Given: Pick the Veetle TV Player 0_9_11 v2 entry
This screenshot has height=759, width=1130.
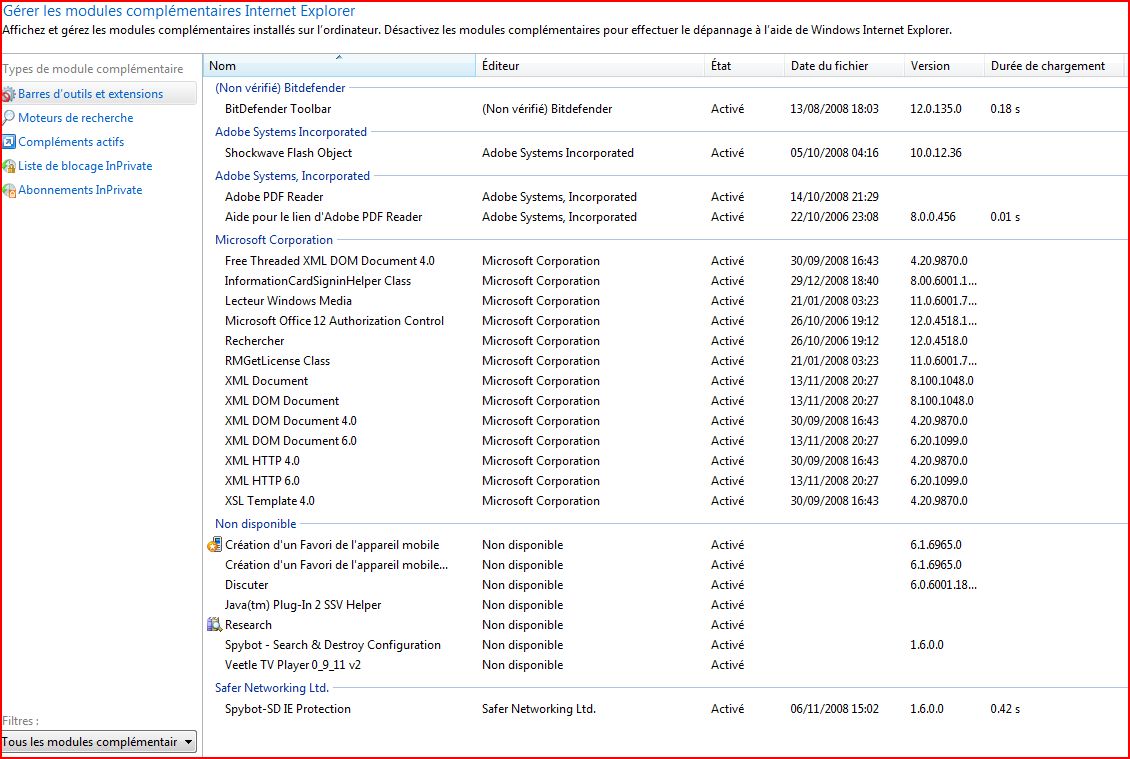Looking at the screenshot, I should (293, 665).
